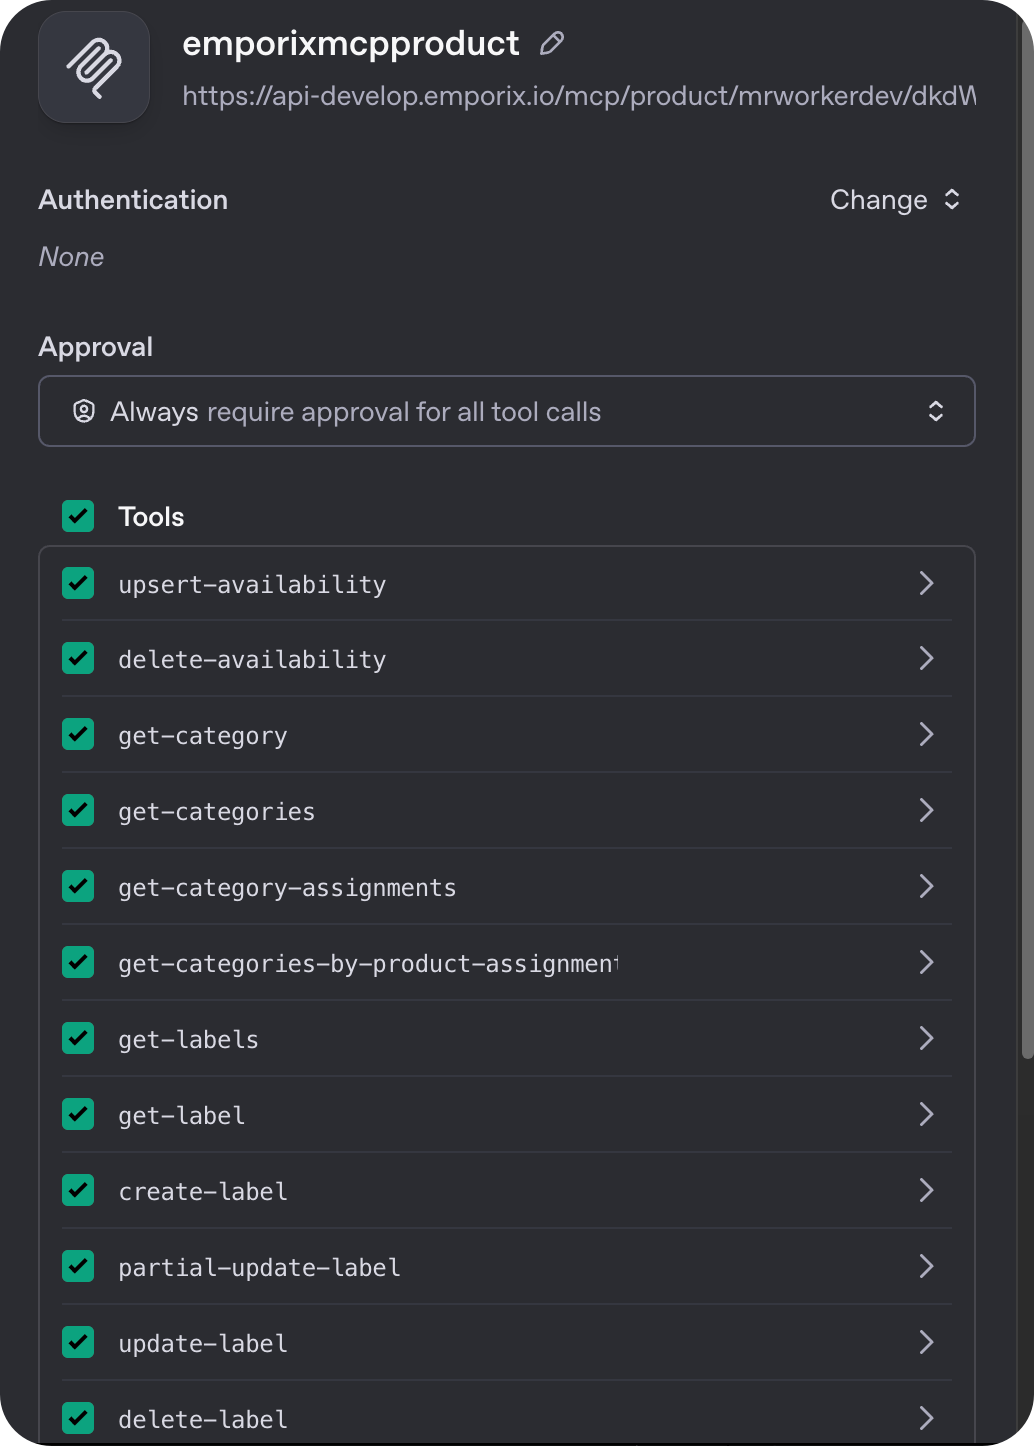Select the partial-update-label tool name

pos(259,1268)
